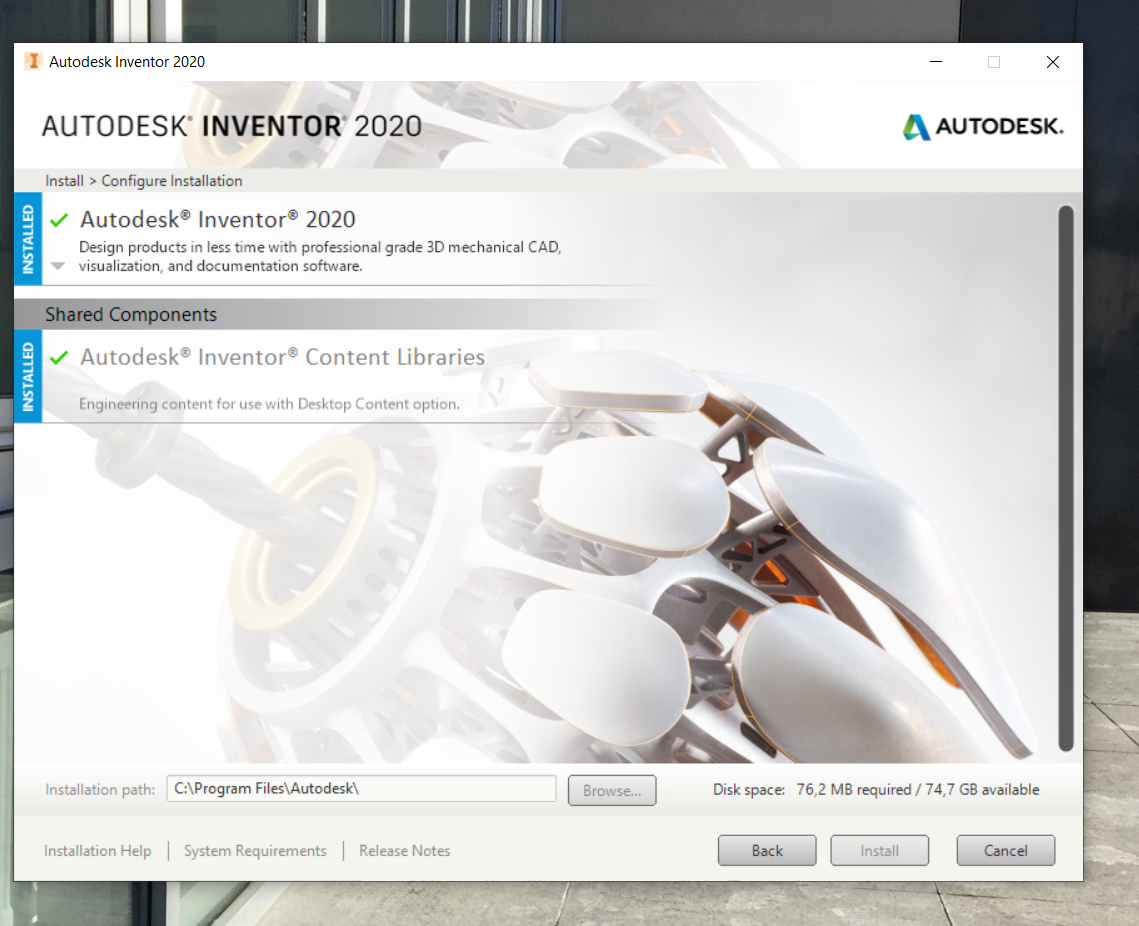Image resolution: width=1139 pixels, height=926 pixels.
Task: View the System Requirements
Action: pos(255,850)
